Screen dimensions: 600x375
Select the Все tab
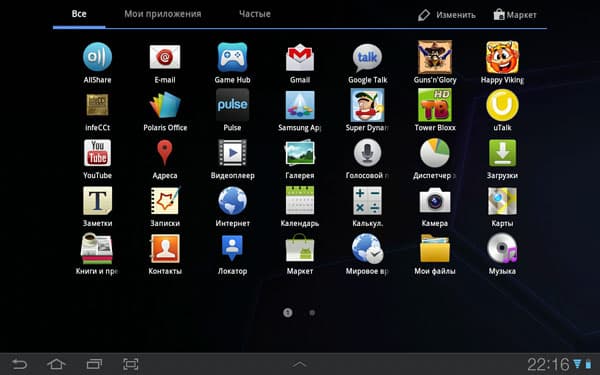point(79,14)
